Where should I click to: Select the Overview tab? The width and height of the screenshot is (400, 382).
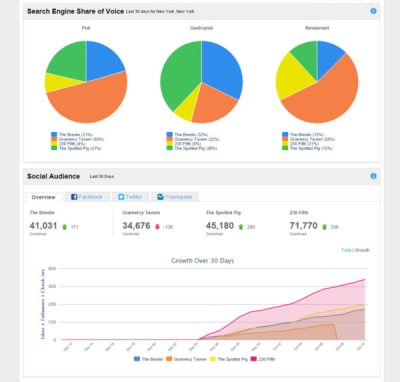click(x=44, y=197)
